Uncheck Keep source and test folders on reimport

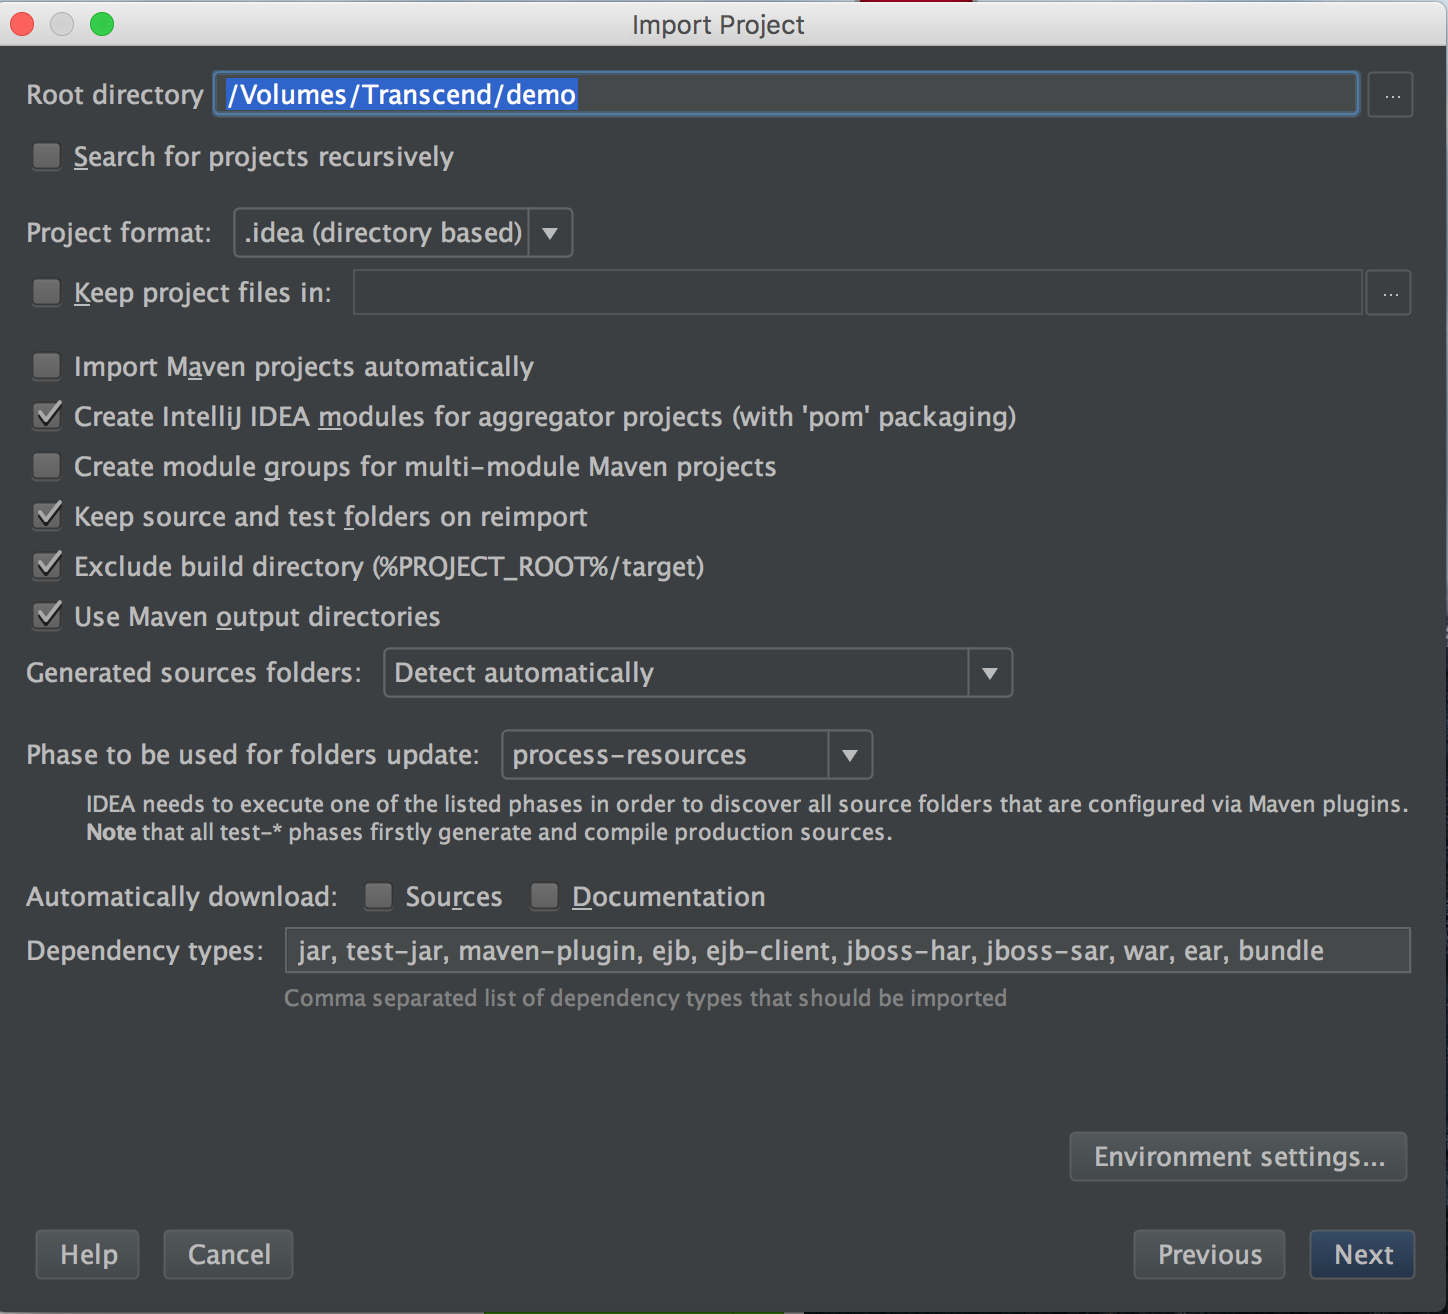pyautogui.click(x=47, y=517)
